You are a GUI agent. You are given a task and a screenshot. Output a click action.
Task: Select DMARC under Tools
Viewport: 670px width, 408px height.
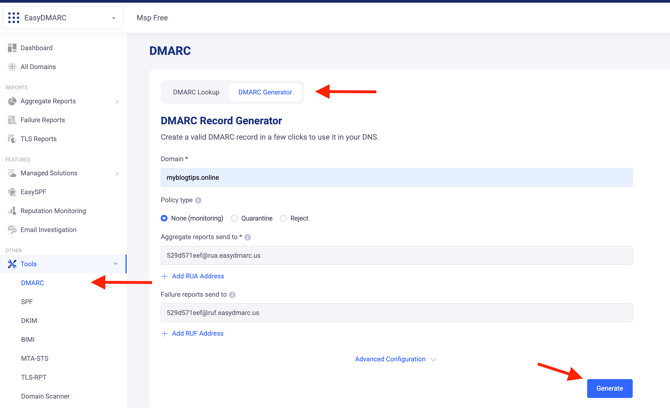pos(32,283)
